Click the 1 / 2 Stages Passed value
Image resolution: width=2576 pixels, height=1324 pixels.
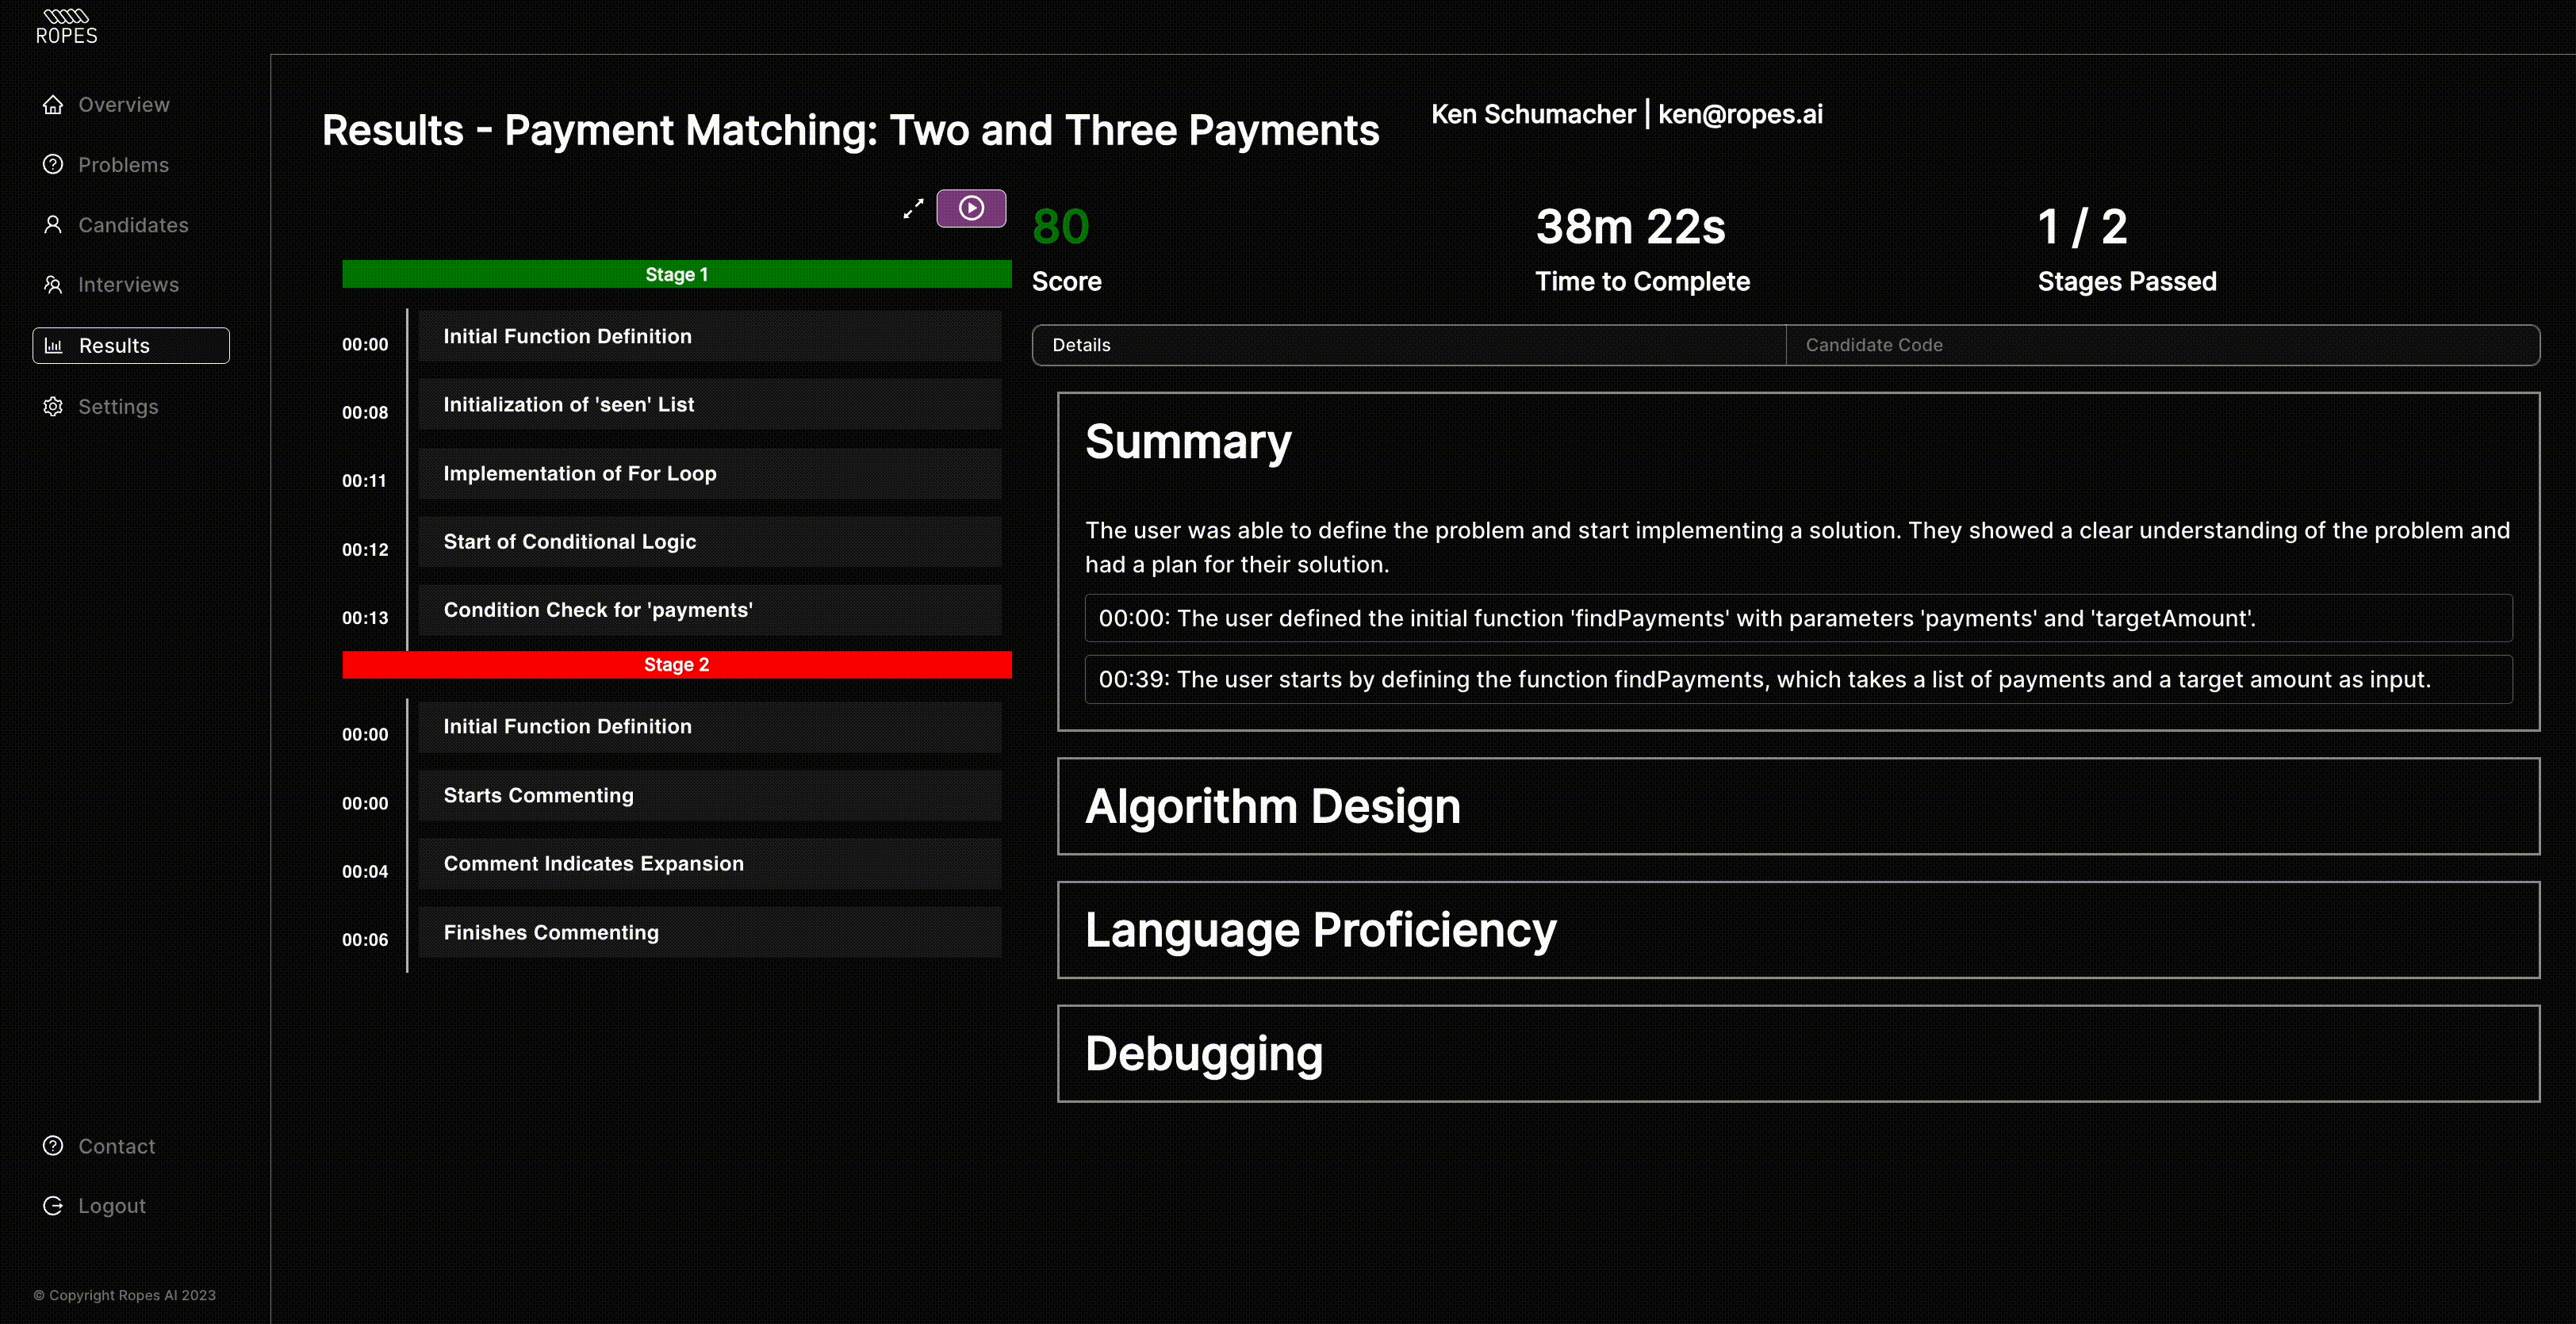tap(2083, 227)
